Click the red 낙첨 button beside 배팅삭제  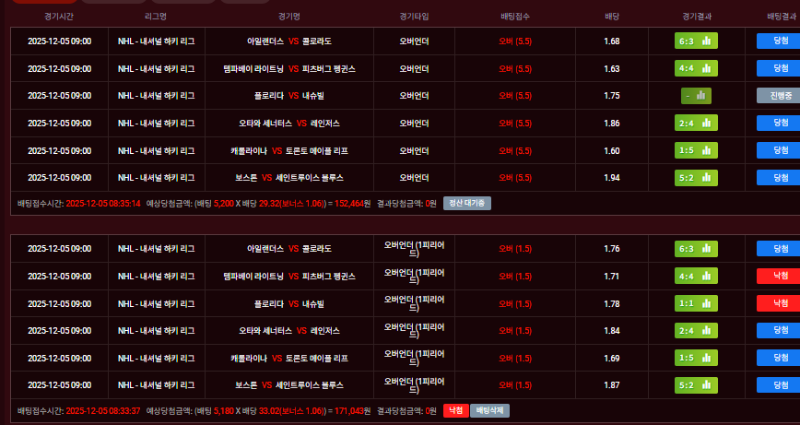(455, 410)
